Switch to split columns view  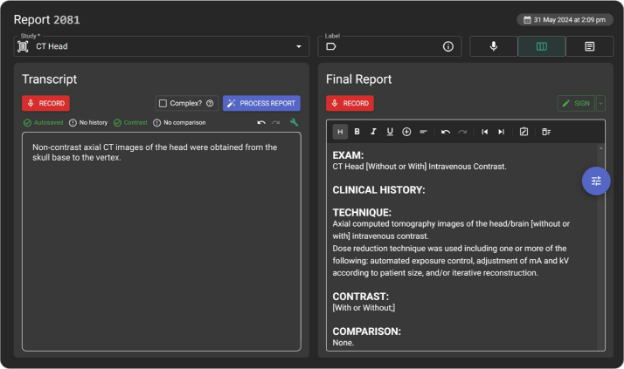(x=542, y=47)
